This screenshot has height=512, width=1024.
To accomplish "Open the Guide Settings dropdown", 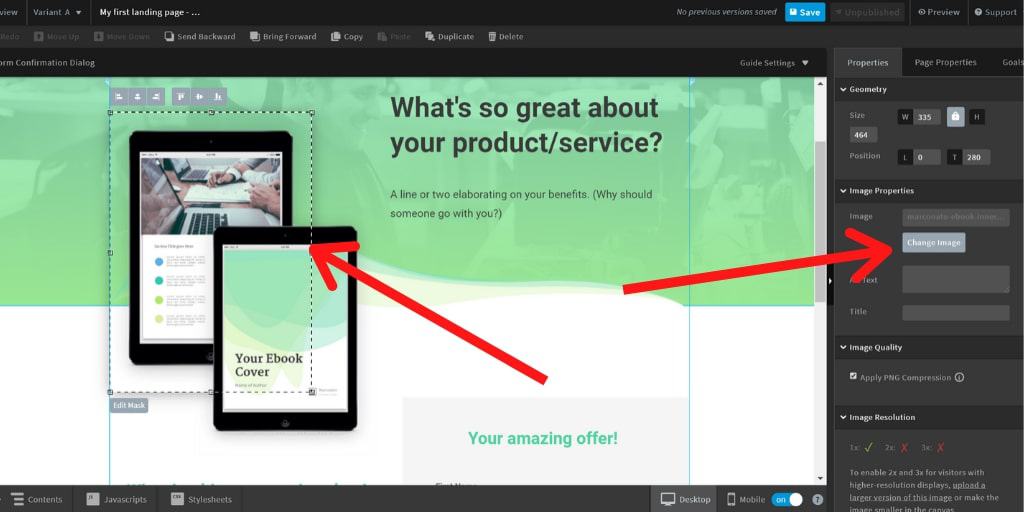I will 774,63.
